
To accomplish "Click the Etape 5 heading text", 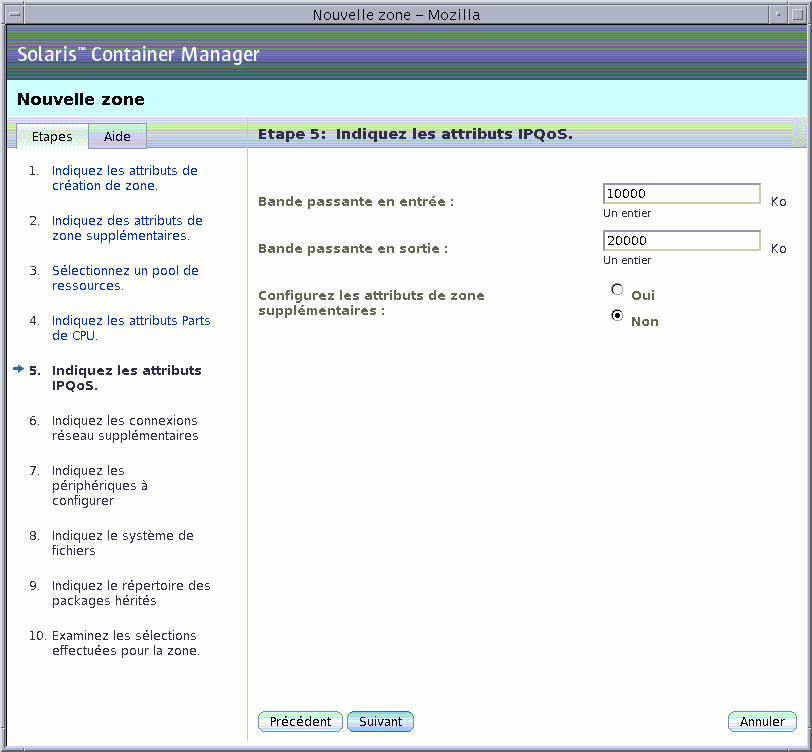I will [x=415, y=134].
